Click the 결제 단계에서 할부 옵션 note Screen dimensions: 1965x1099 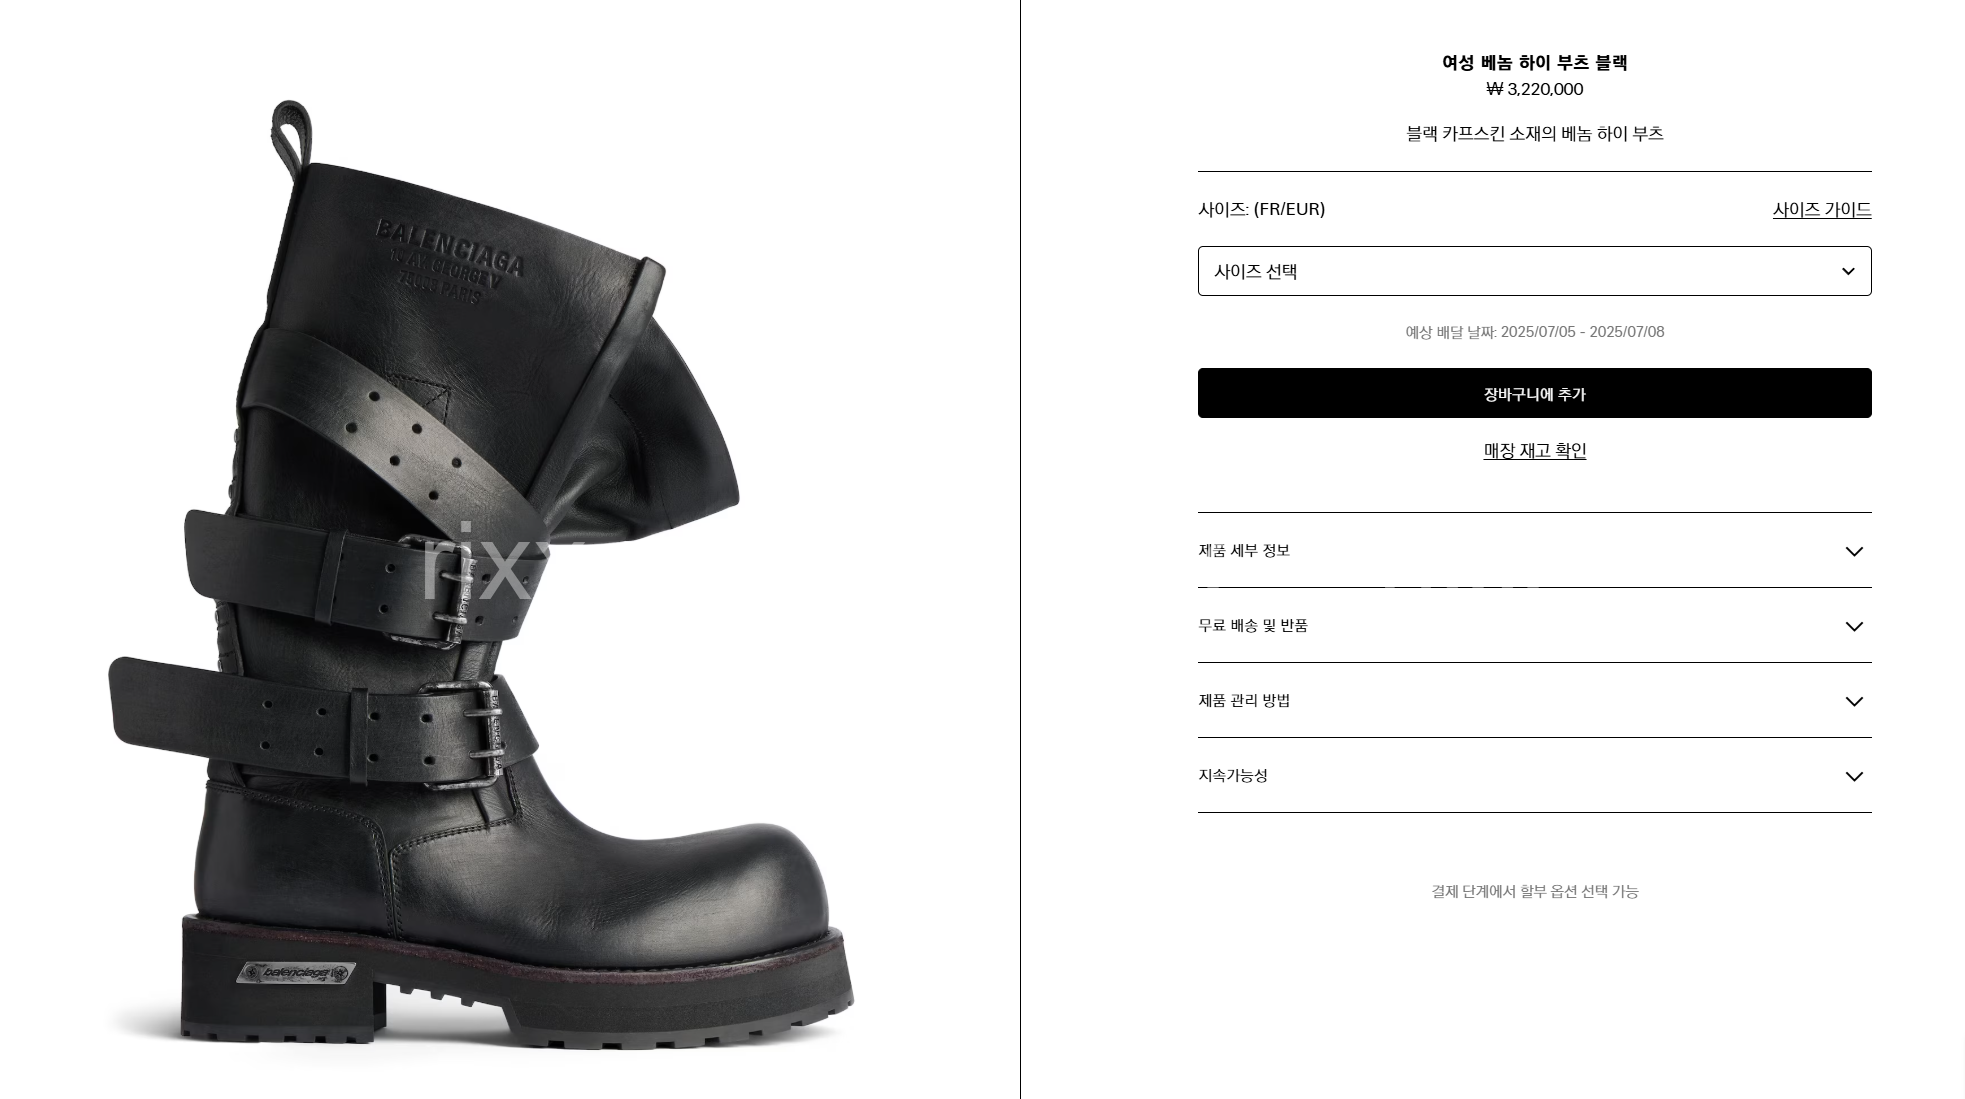1534,891
